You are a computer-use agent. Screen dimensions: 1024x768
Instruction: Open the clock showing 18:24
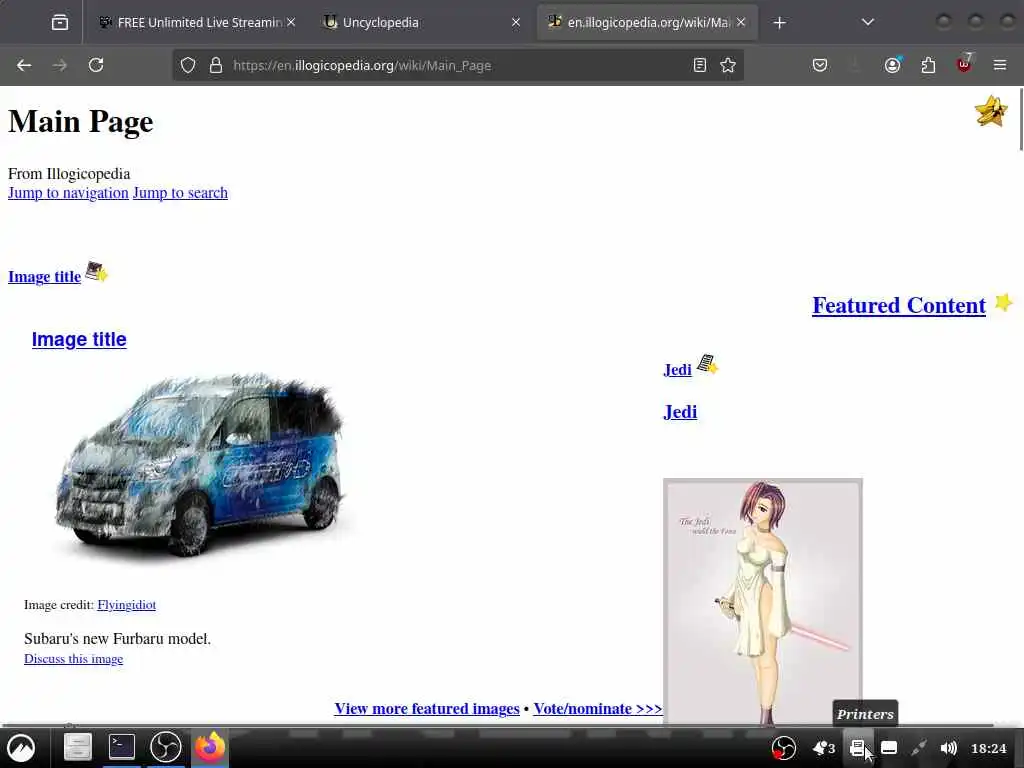[989, 748]
